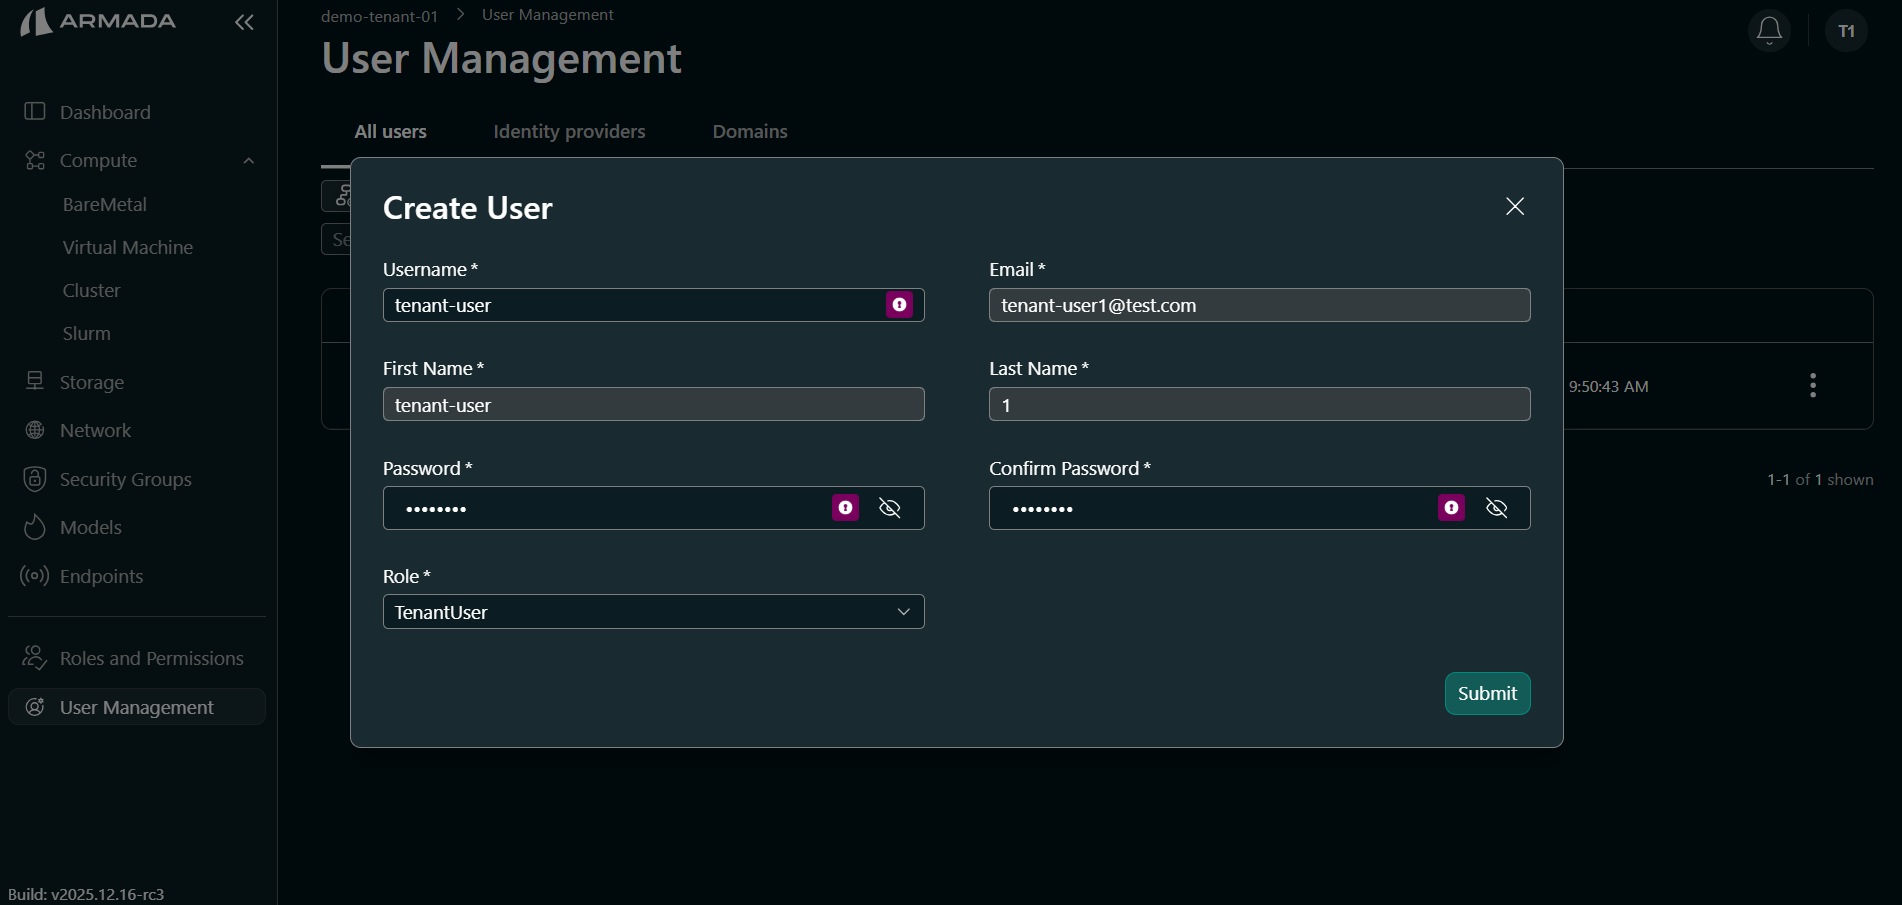This screenshot has width=1902, height=905.
Task: Focus the Last Name input field
Action: click(x=1258, y=405)
